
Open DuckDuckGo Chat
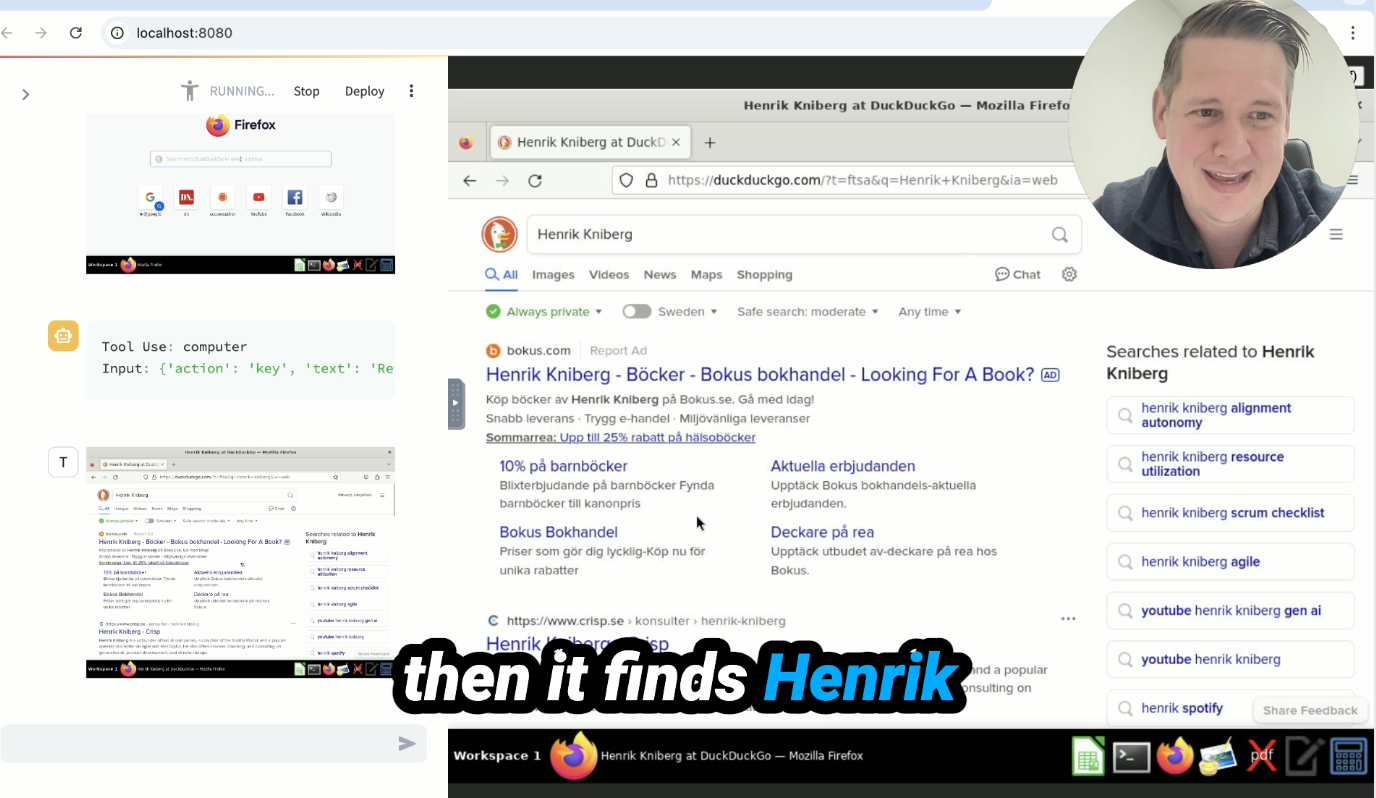[1018, 274]
